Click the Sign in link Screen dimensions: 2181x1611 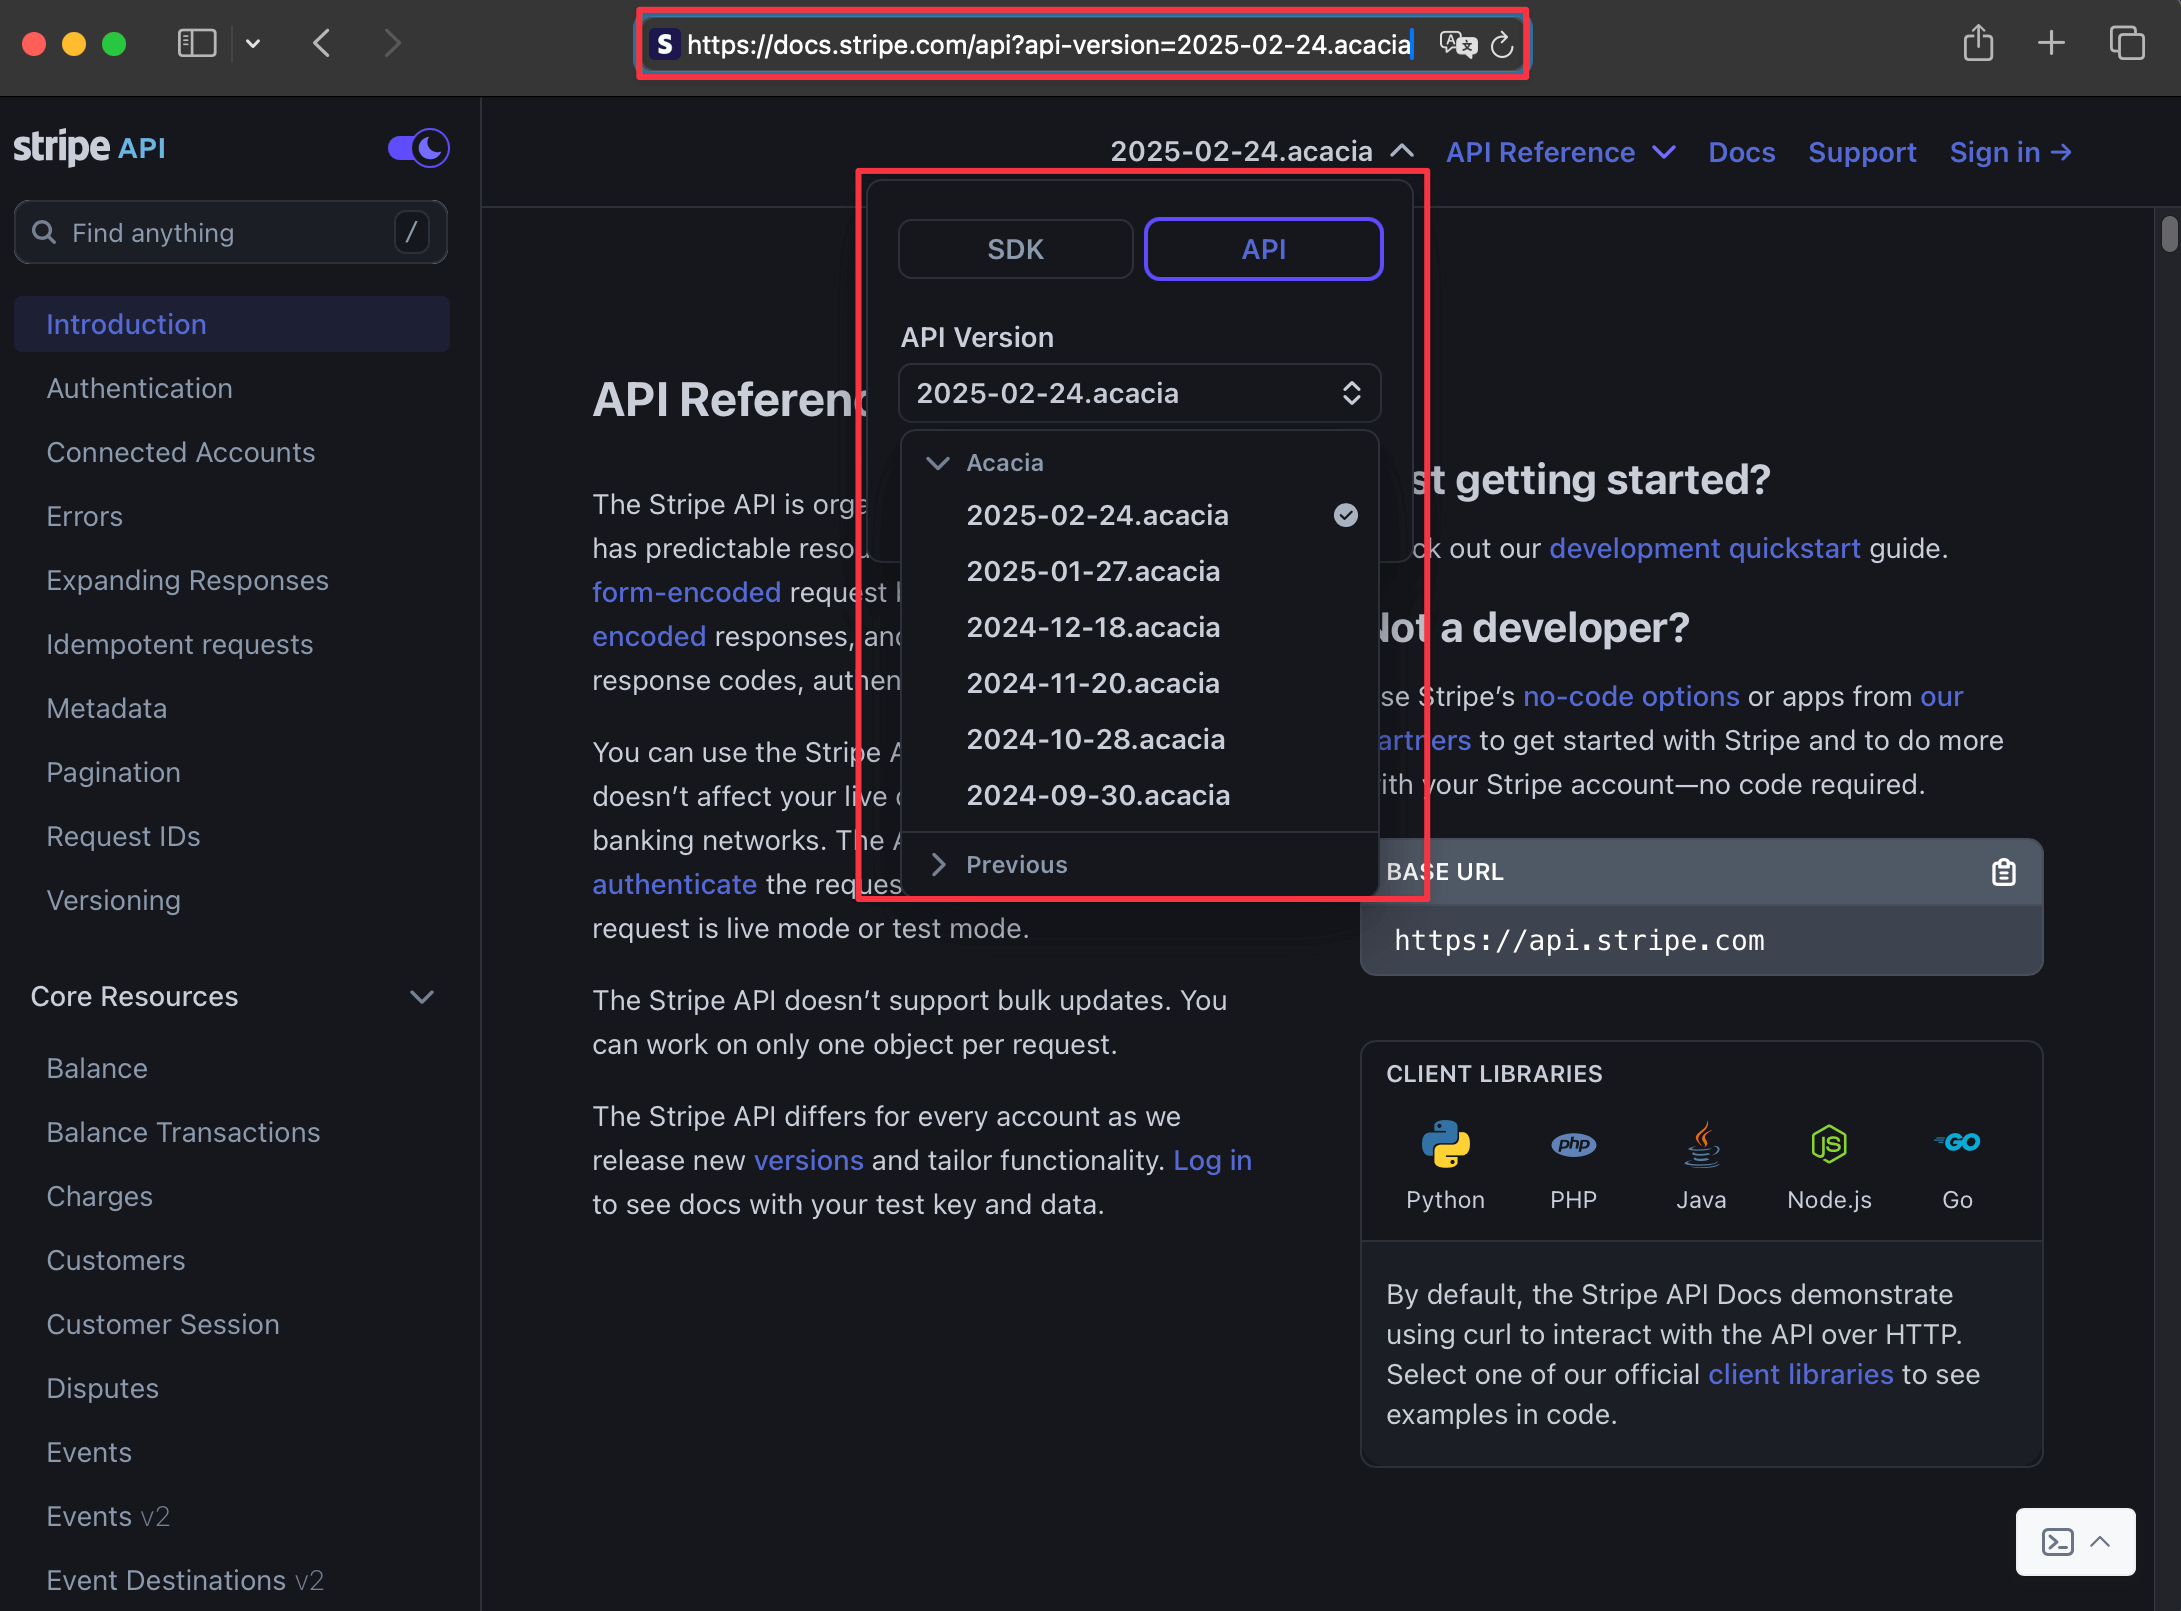2010,152
